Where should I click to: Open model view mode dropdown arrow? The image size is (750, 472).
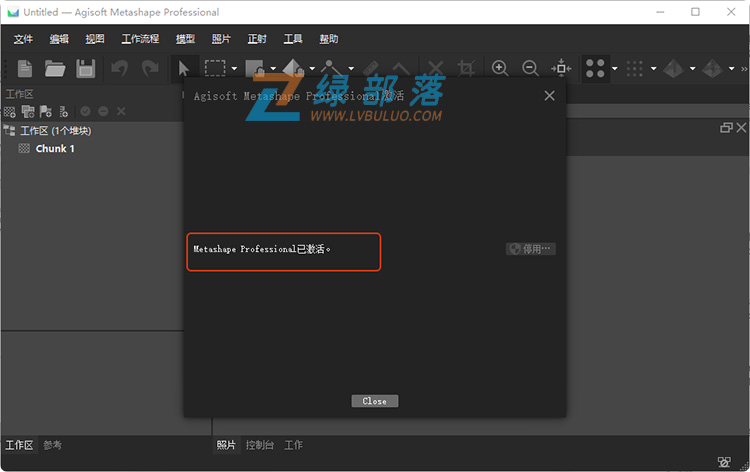tap(693, 68)
